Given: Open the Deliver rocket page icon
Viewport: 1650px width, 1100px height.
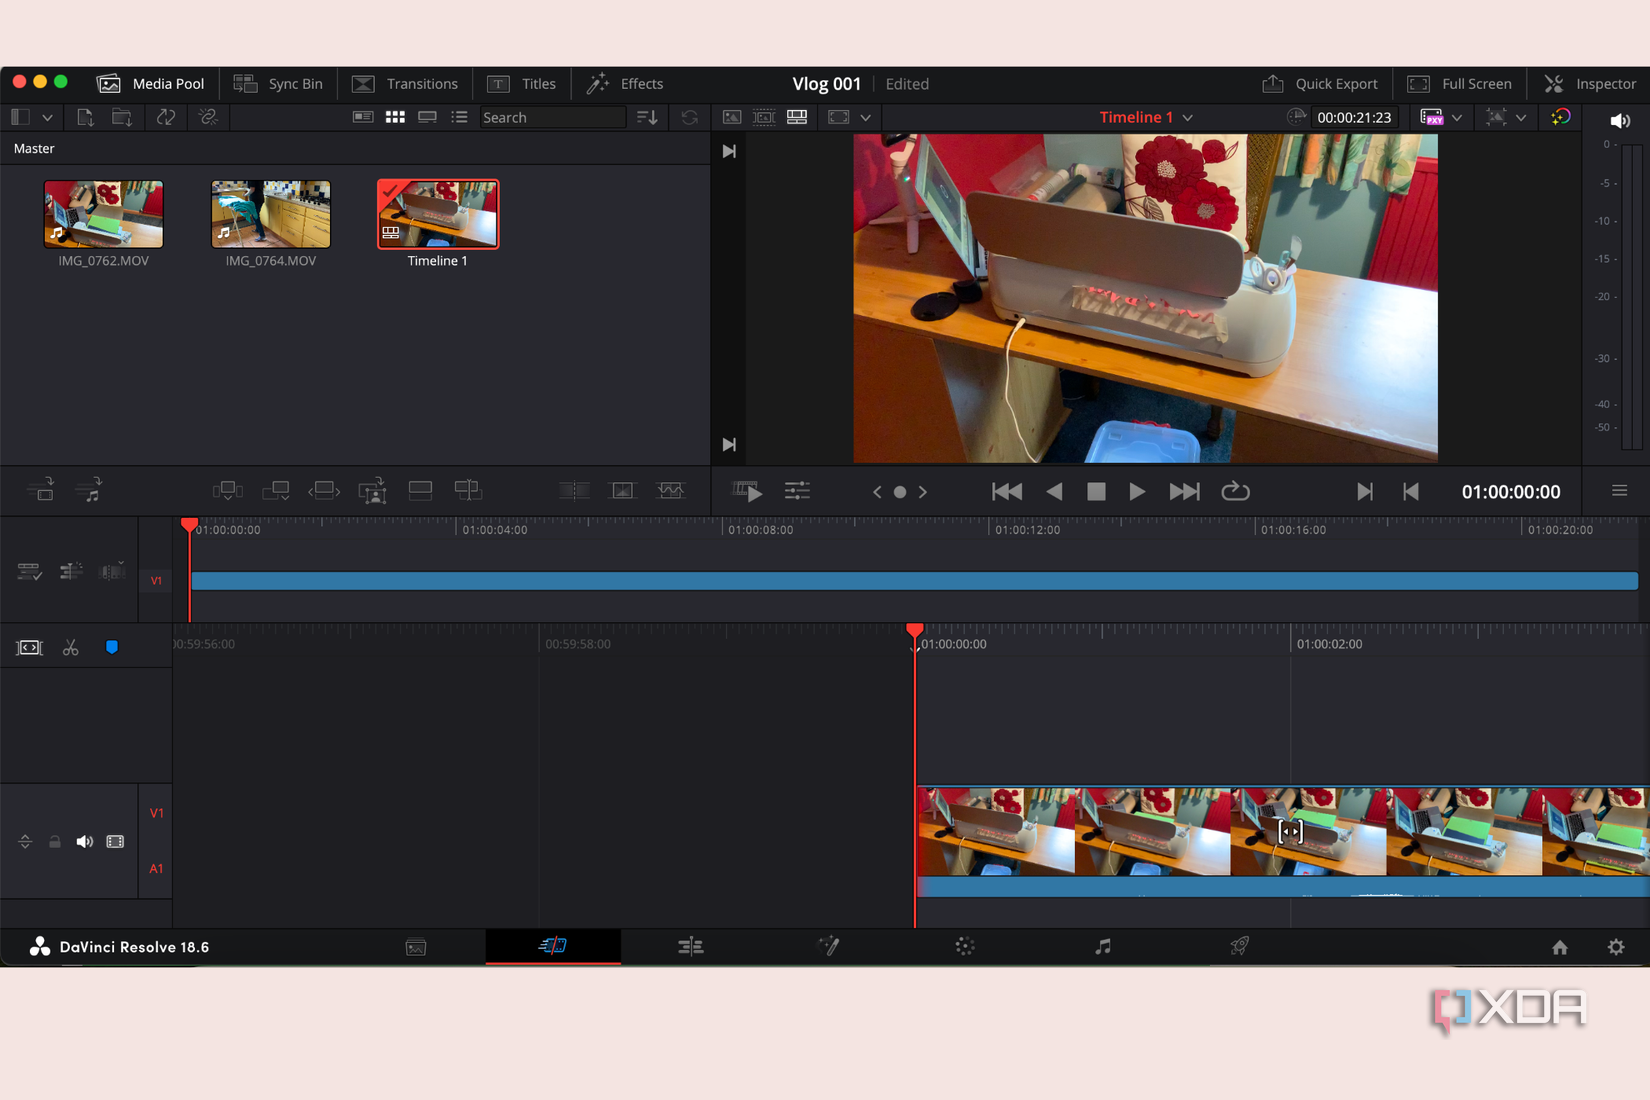Looking at the screenshot, I should (1239, 946).
